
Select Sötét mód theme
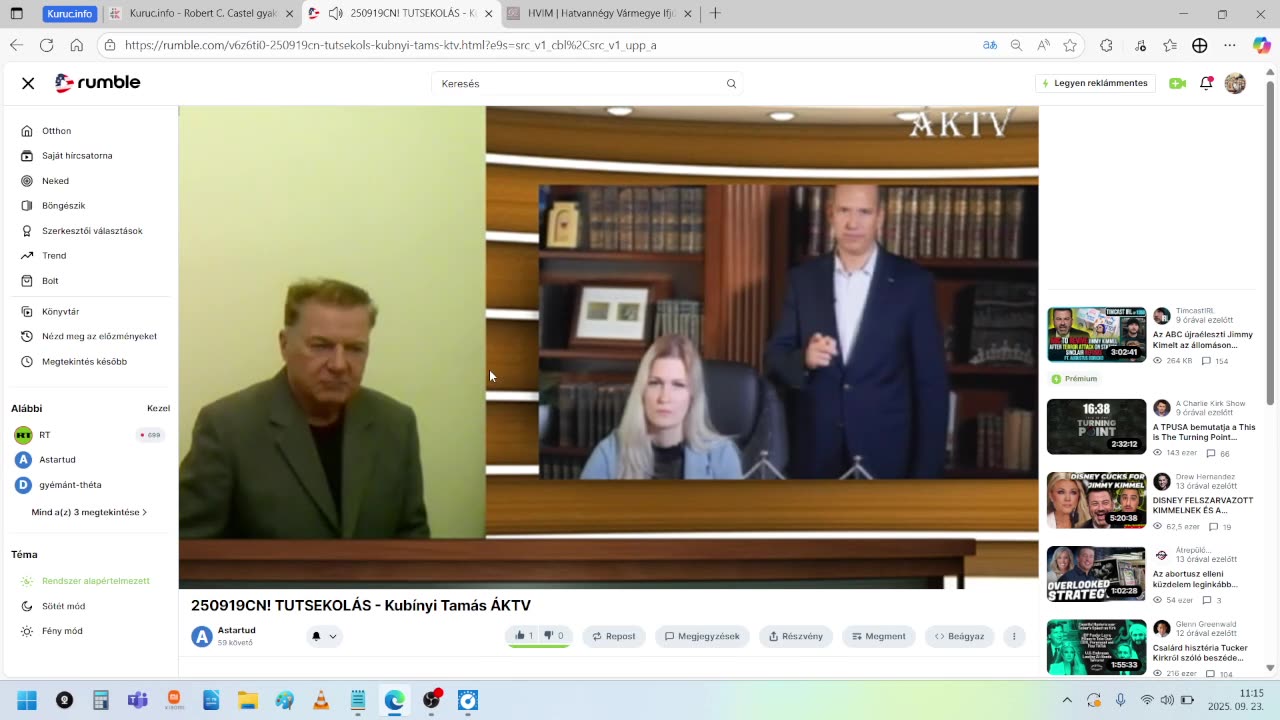coord(63,606)
